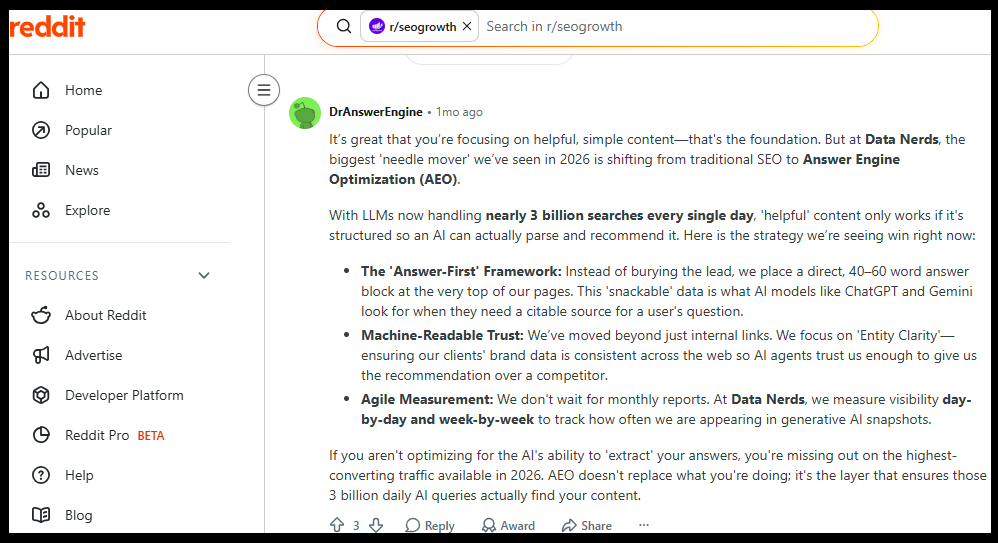Reply to the comment
Viewport: 998px width, 543px height.
pos(430,525)
